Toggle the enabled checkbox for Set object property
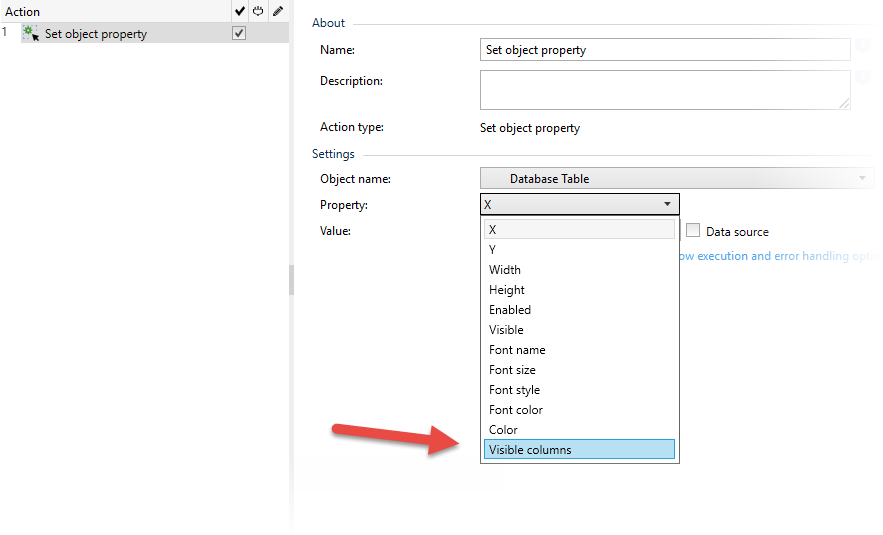The width and height of the screenshot is (883, 535). click(x=239, y=33)
